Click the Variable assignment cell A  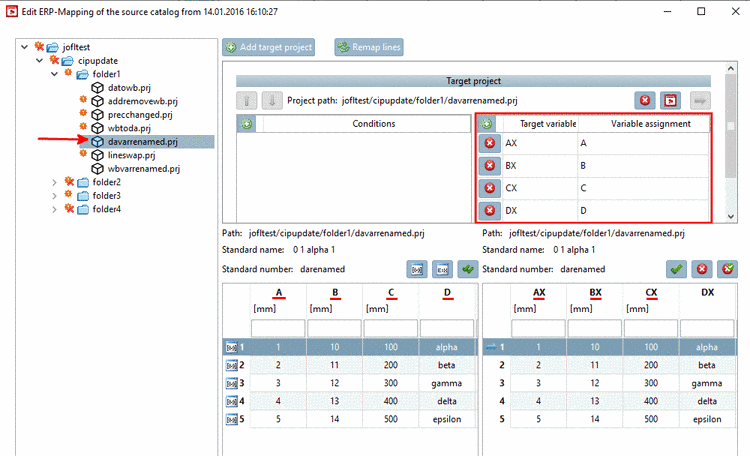point(643,143)
